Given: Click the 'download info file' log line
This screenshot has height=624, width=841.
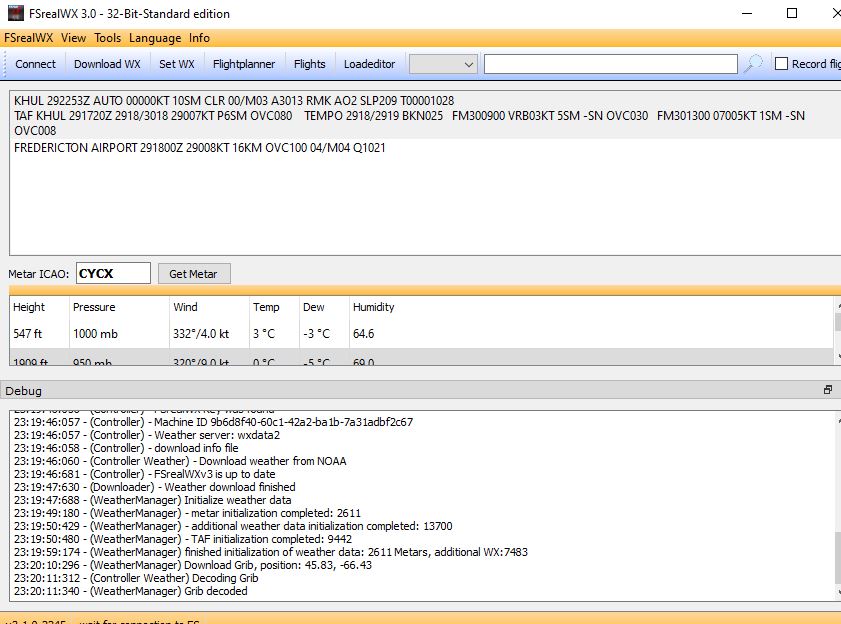Looking at the screenshot, I should point(126,448).
